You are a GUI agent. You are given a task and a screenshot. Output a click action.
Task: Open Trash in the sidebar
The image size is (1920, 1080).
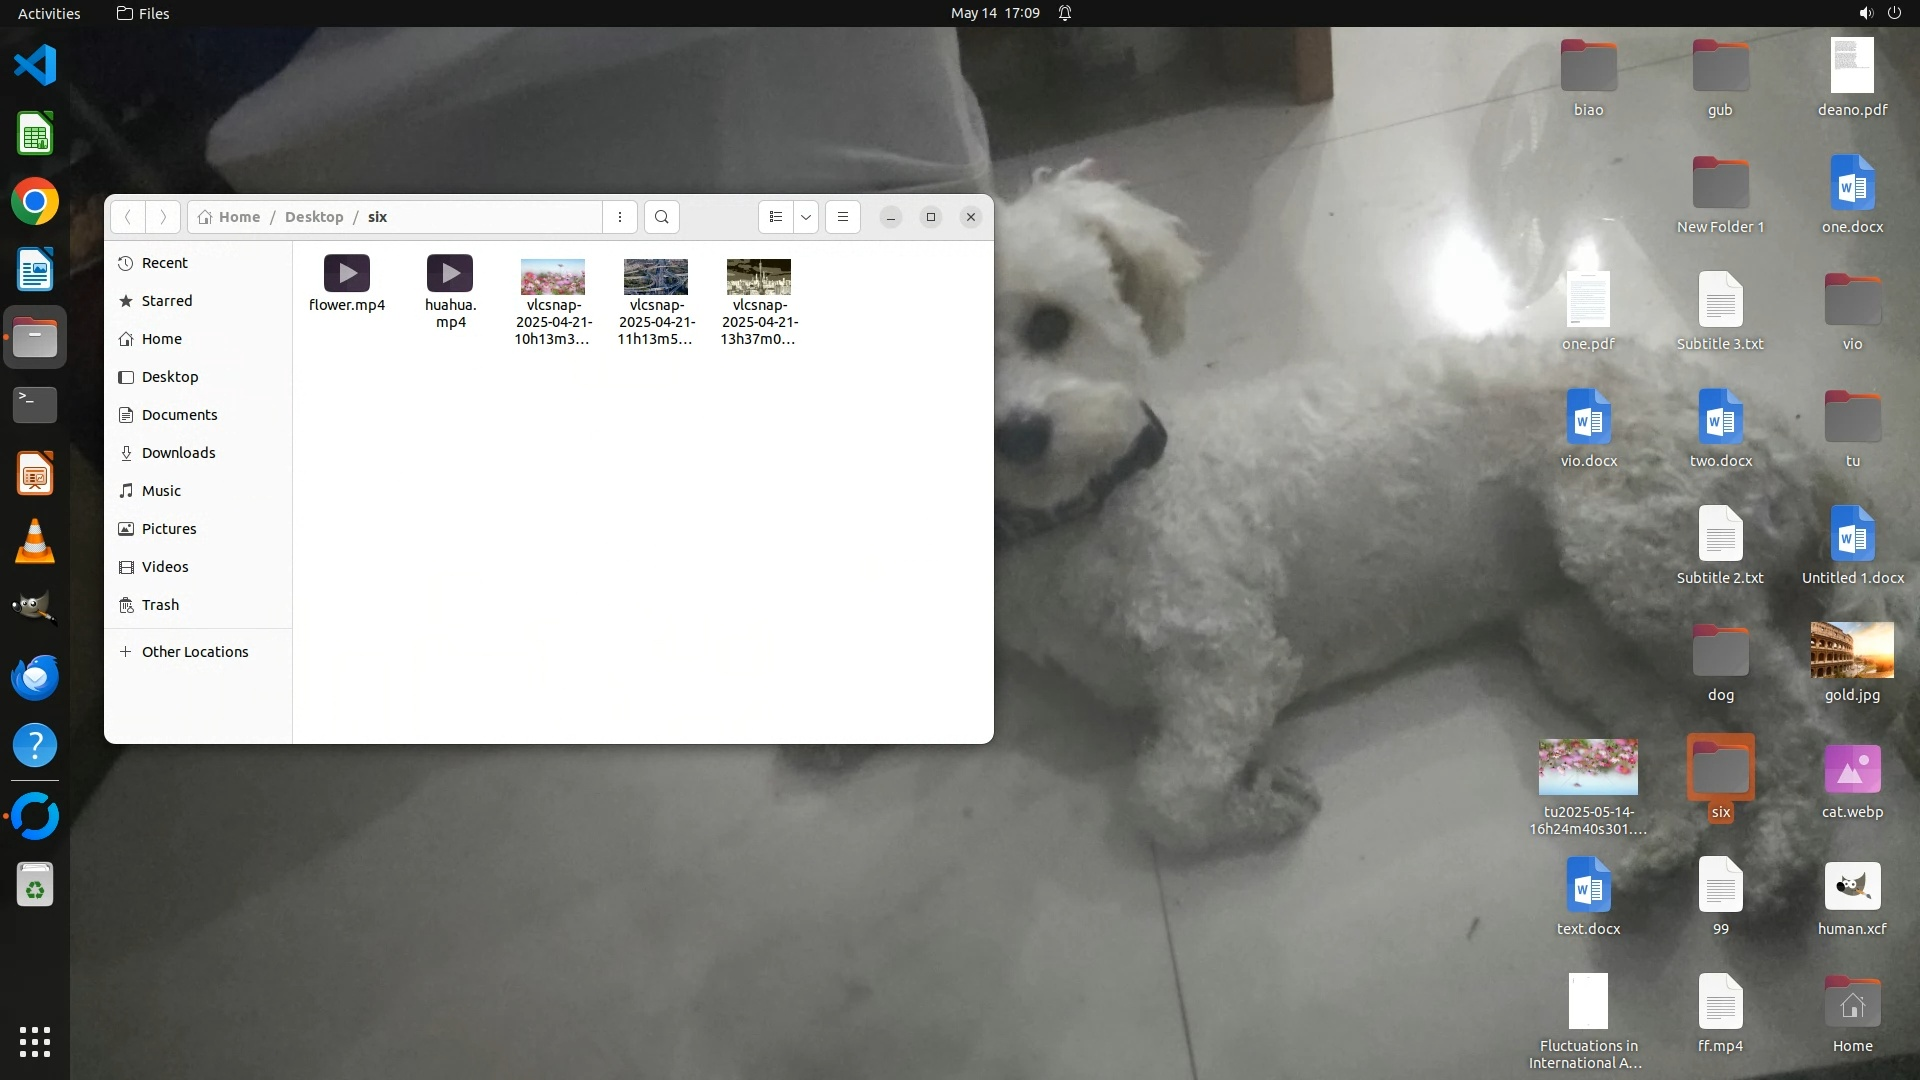click(x=160, y=605)
